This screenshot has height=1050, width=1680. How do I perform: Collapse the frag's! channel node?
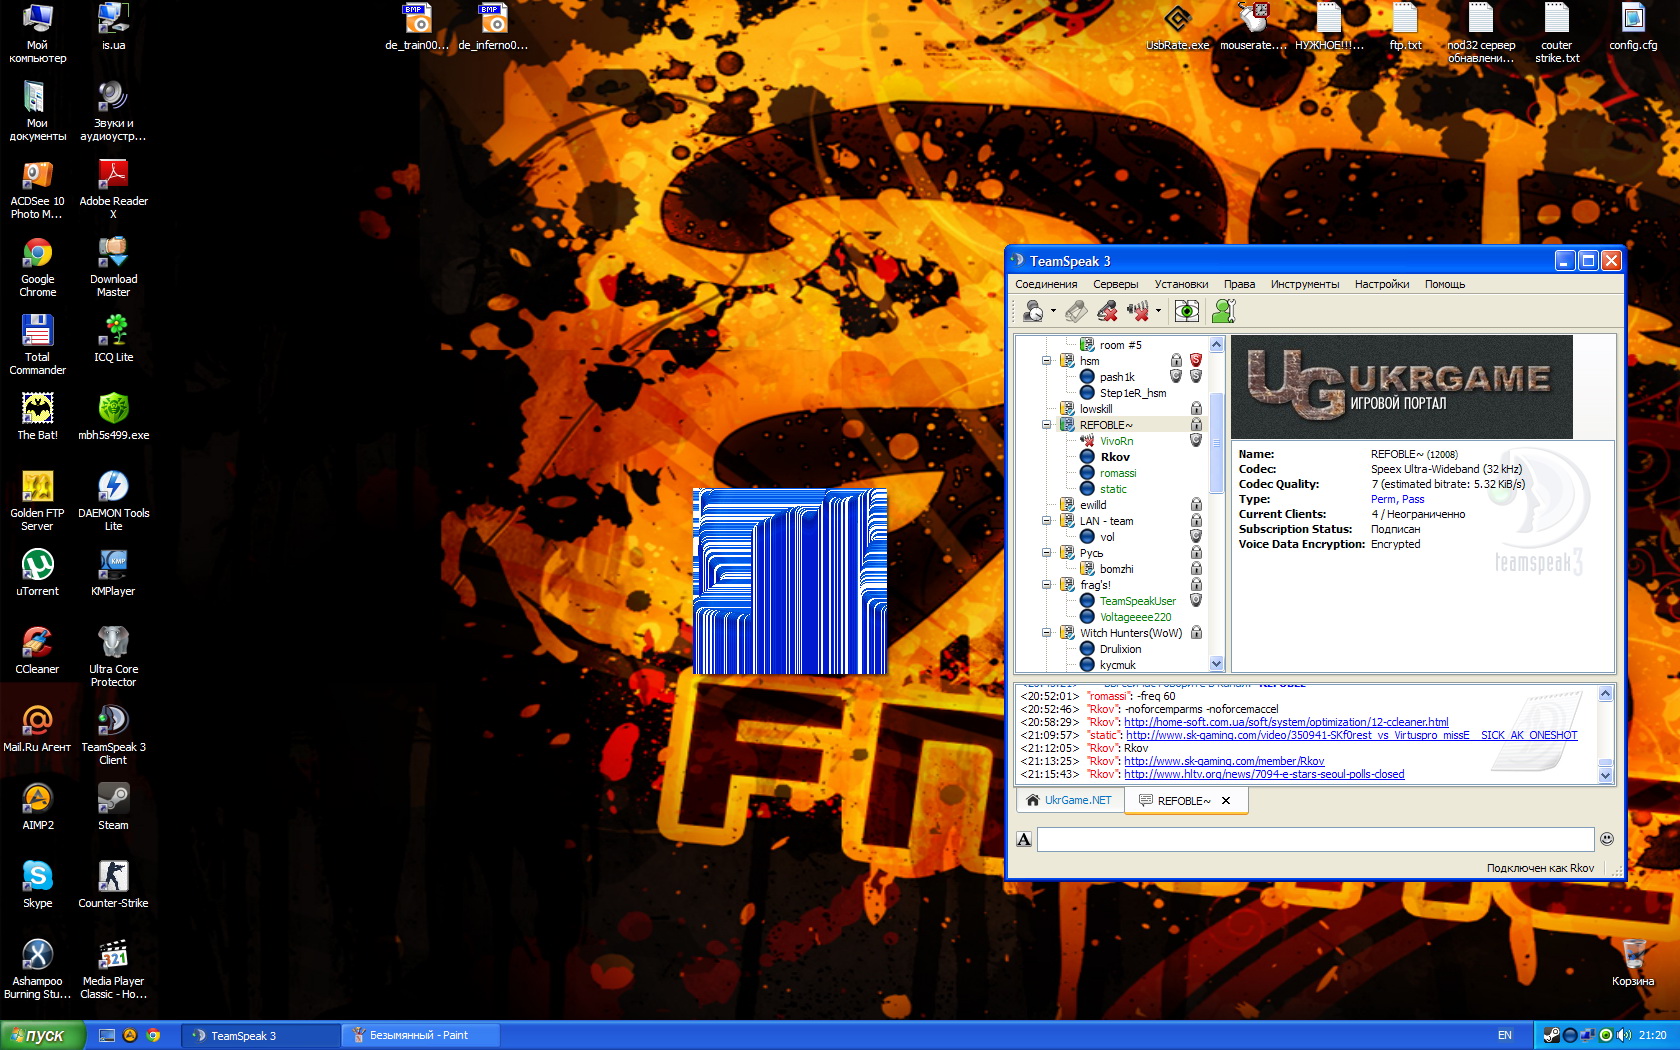click(x=1047, y=585)
